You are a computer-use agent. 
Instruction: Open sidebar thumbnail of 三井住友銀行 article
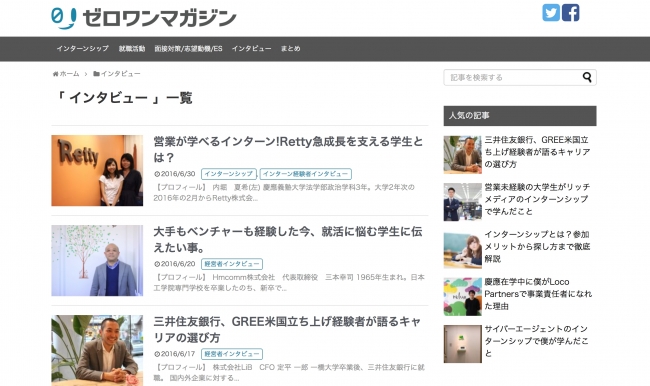tap(463, 155)
